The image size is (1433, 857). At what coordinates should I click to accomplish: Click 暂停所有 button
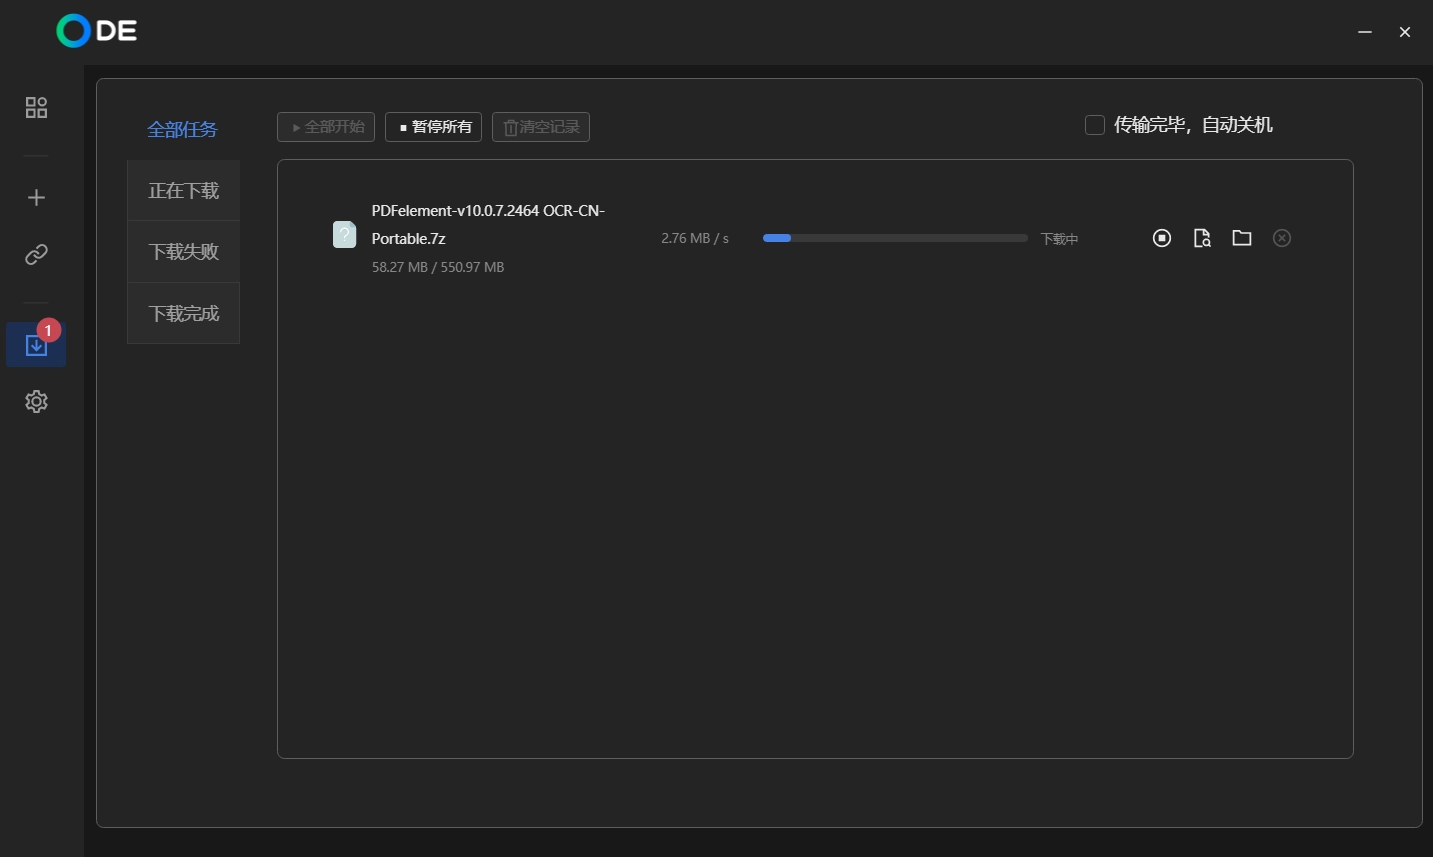[x=434, y=127]
